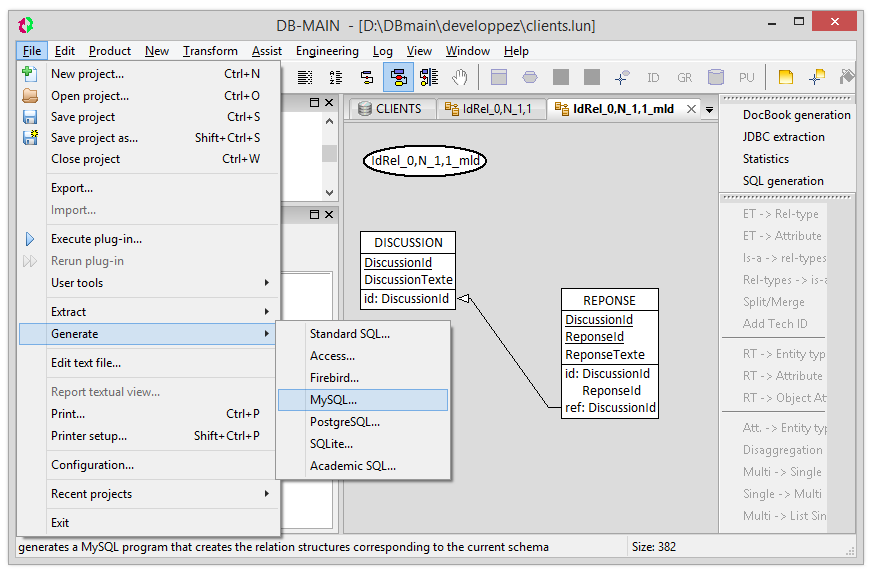The height and width of the screenshot is (578, 875).
Task: Close the lower left docked panel
Action: [329, 215]
